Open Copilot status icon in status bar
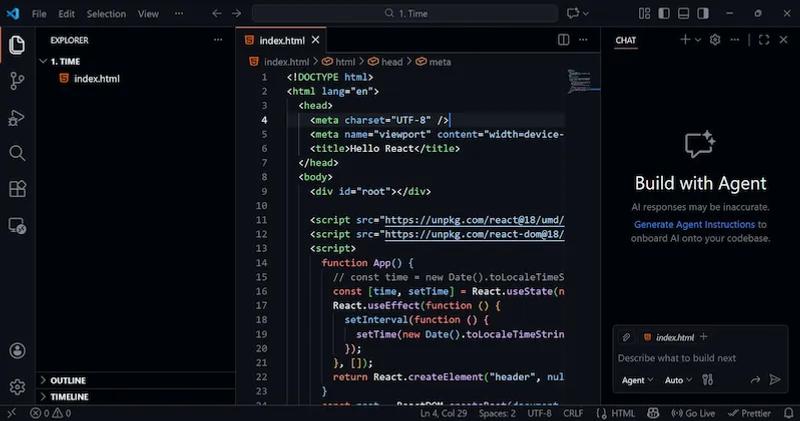Screen dimensions: 800x421 [x=653, y=413]
